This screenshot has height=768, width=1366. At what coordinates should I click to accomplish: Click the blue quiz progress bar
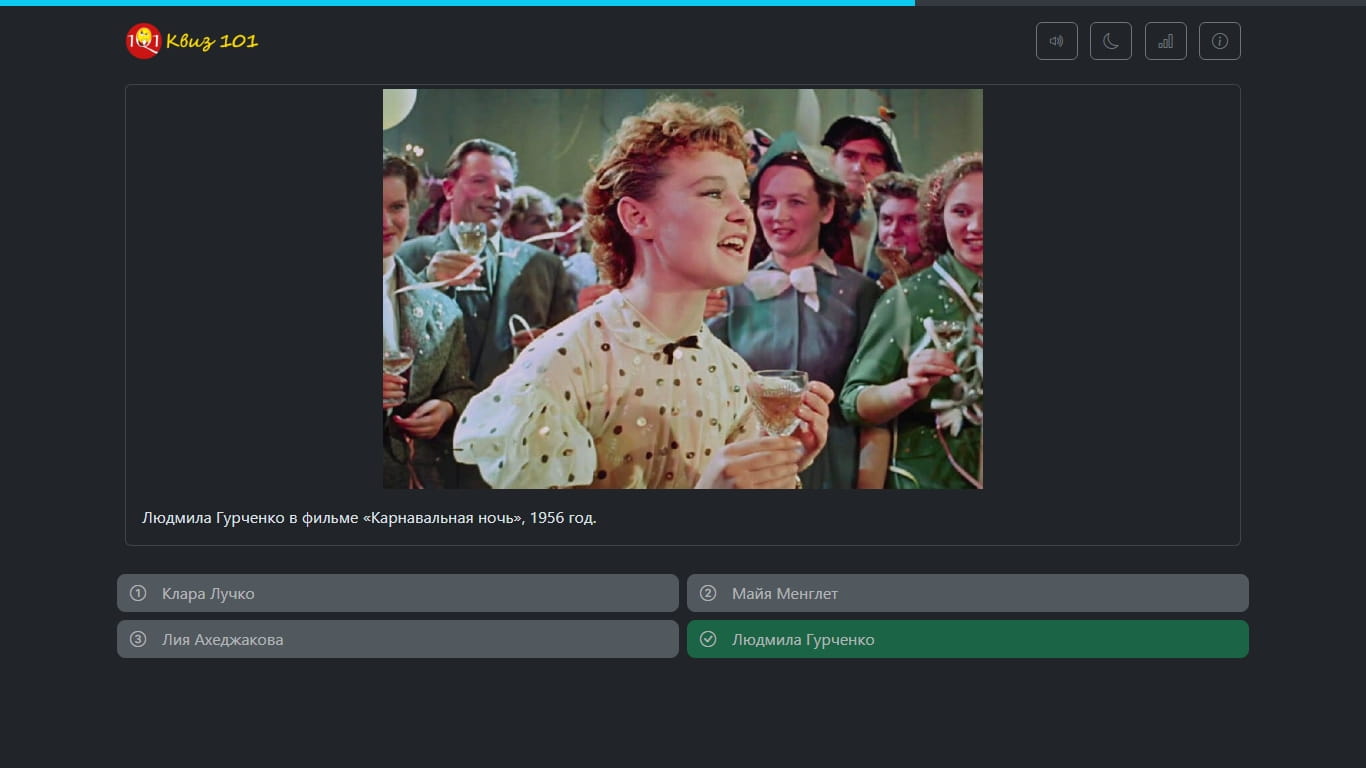[x=457, y=3]
